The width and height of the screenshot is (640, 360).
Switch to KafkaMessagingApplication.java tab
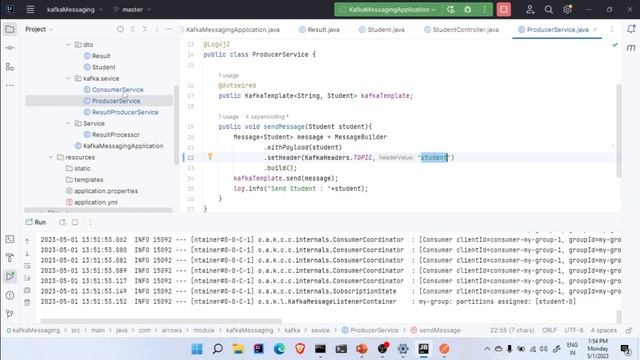pyautogui.click(x=230, y=29)
